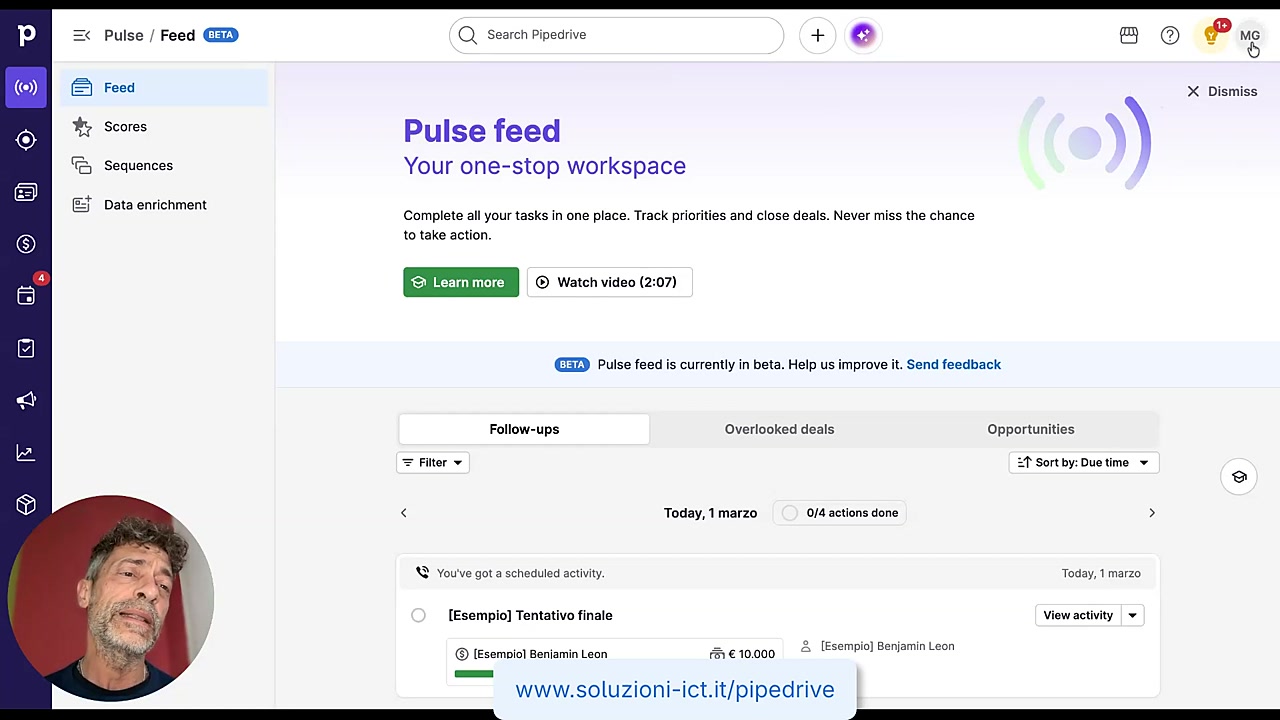Switch to the Overlooked deals tab
The image size is (1280, 720).
[779, 429]
